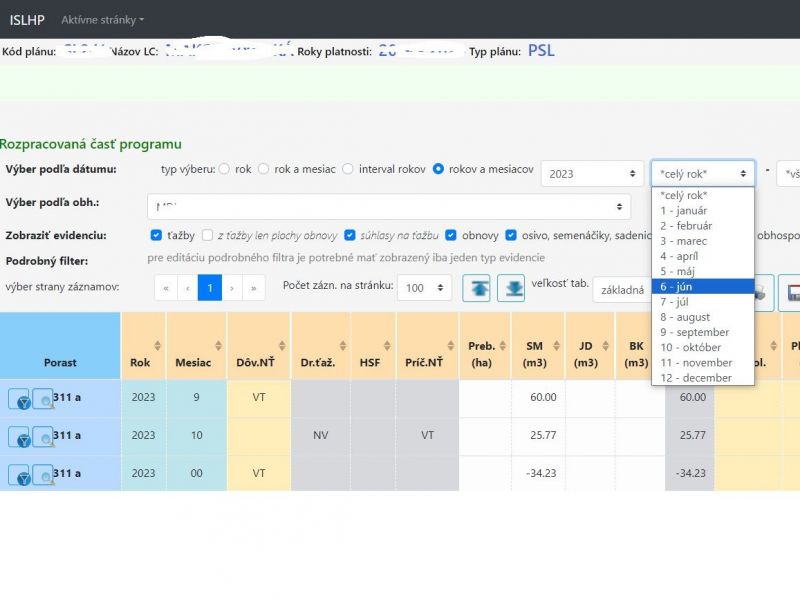Click filter icon in second 311 a row
Screen dimensions: 800x600
pyautogui.click(x=19, y=436)
